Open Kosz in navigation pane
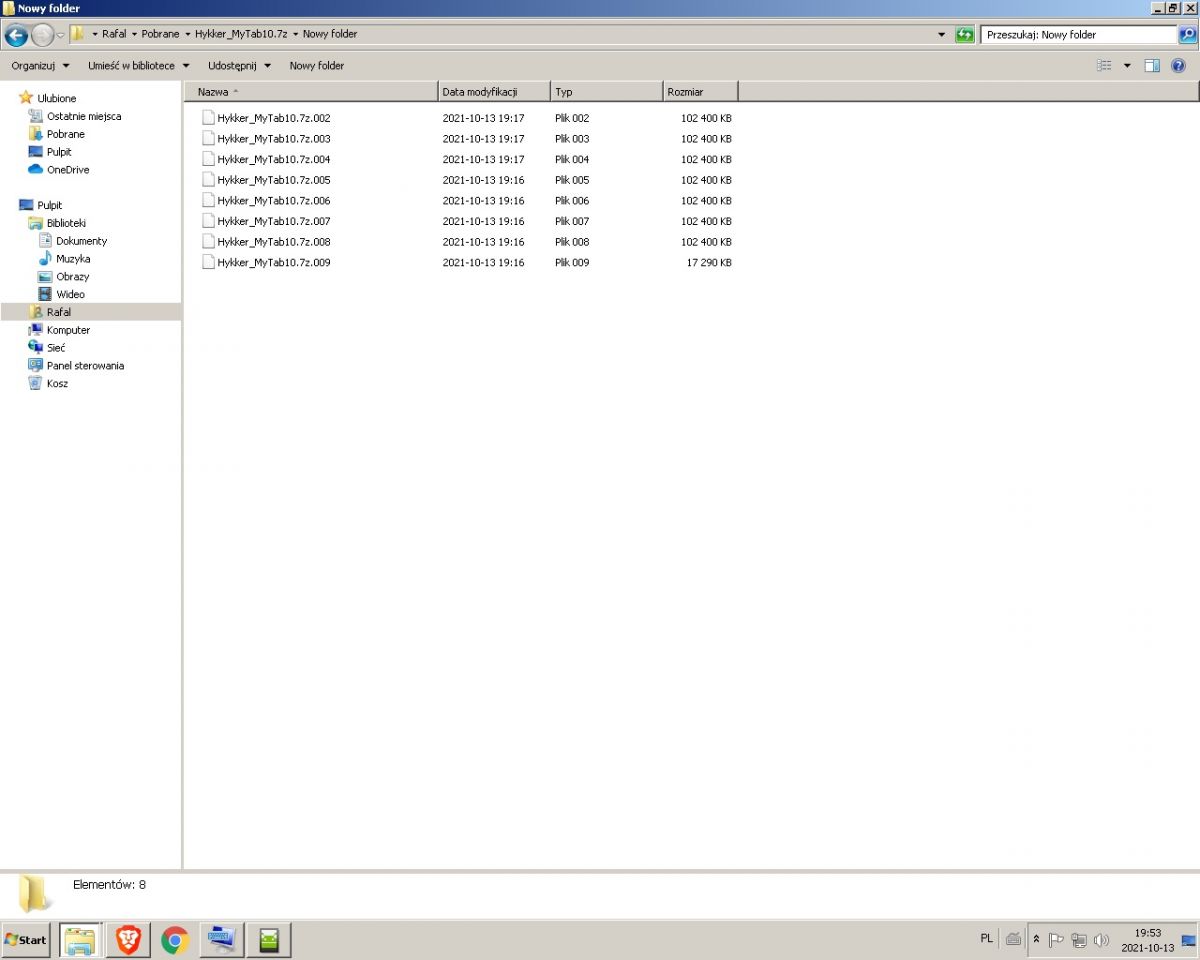This screenshot has width=1200, height=960. 57,384
